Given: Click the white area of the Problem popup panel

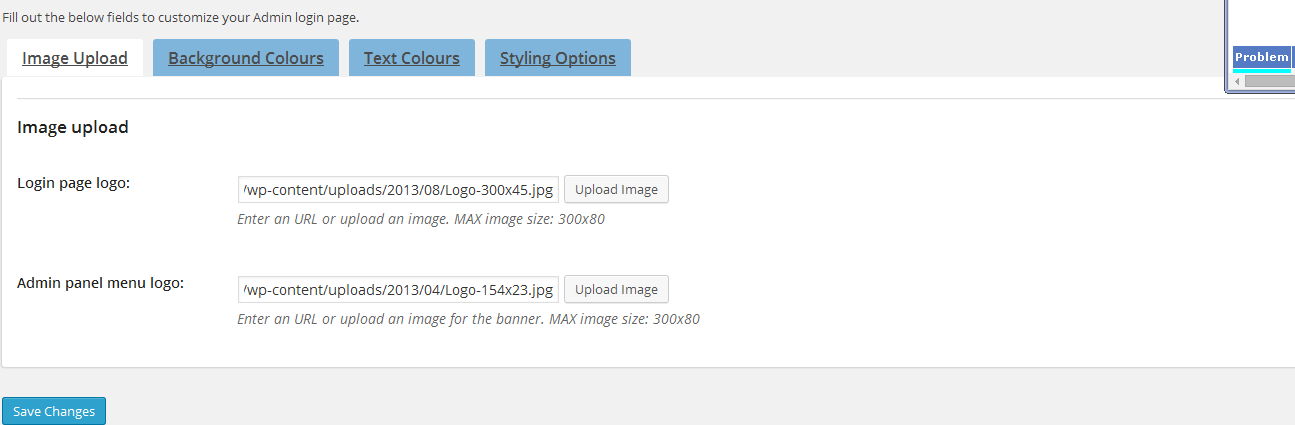Looking at the screenshot, I should (x=1262, y=20).
